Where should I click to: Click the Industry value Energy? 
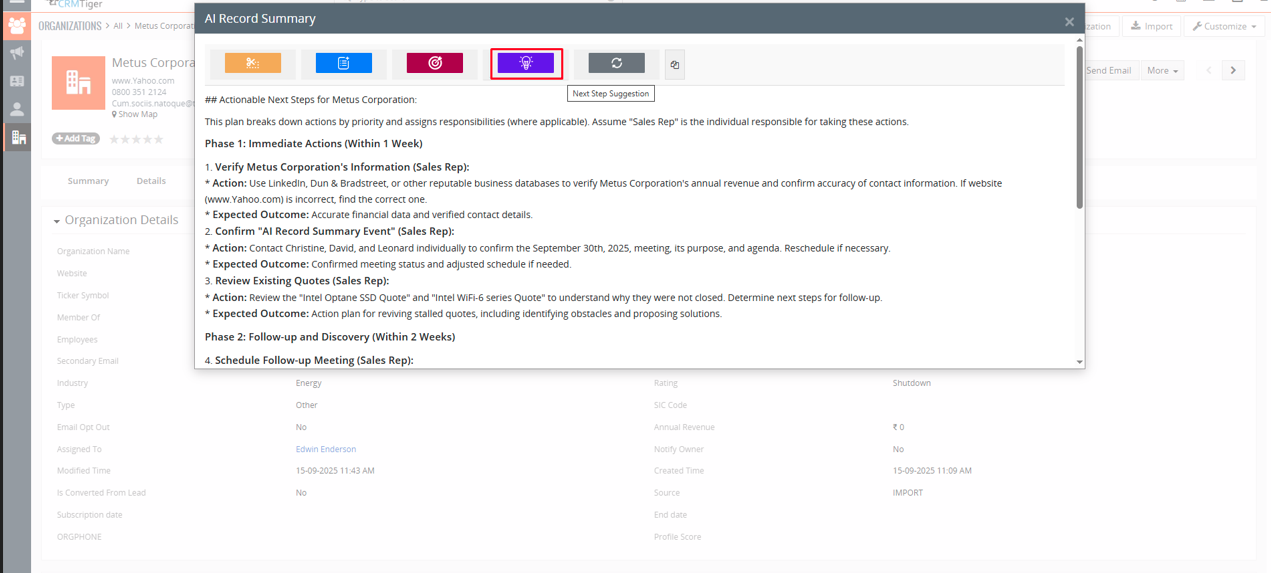pyautogui.click(x=309, y=383)
